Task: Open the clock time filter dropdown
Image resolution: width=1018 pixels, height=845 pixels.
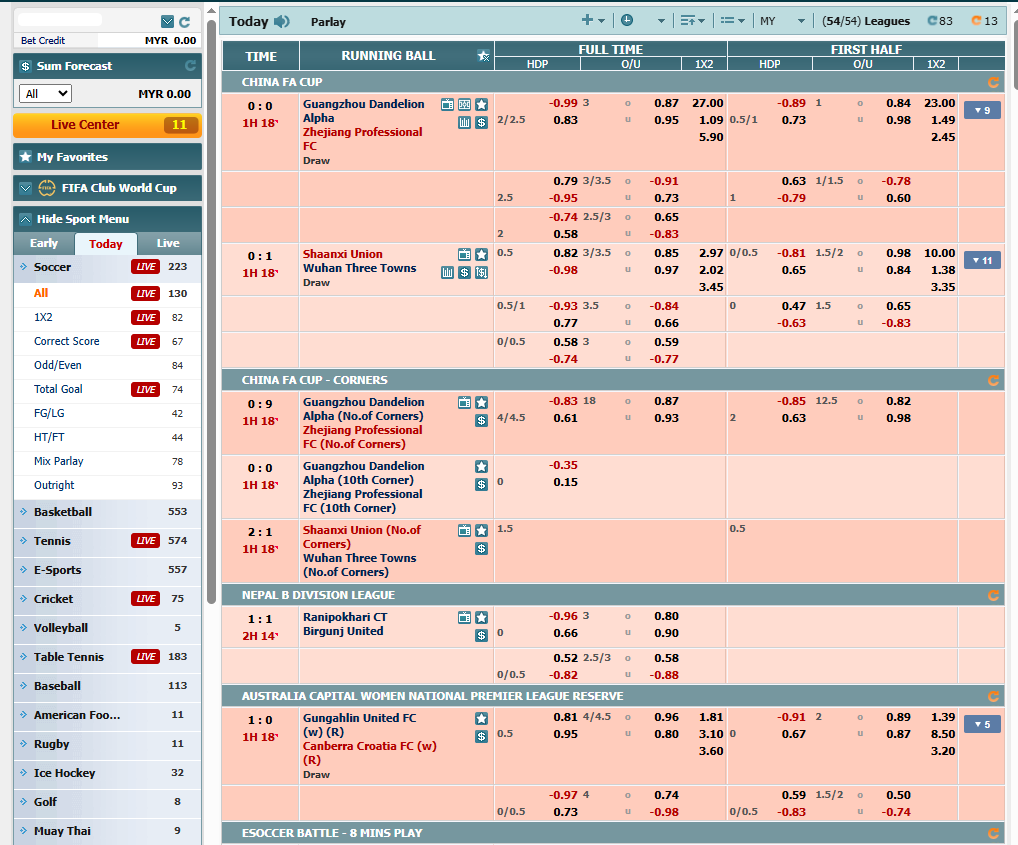Action: (x=641, y=20)
